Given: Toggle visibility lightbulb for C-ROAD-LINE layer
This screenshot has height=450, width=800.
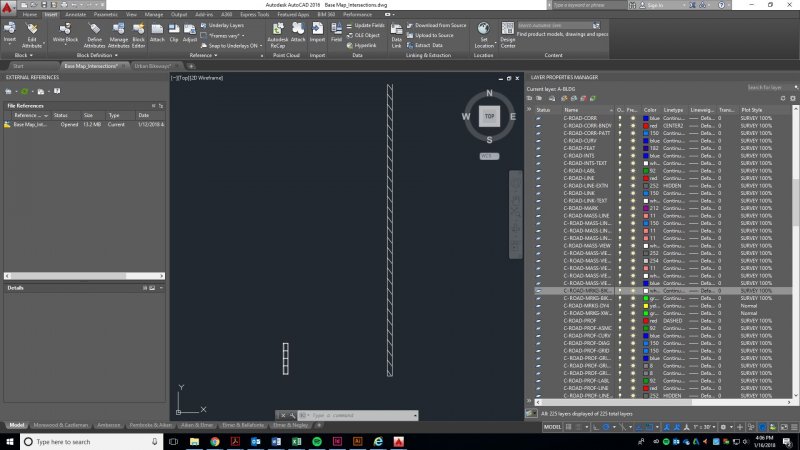Looking at the screenshot, I should pos(620,178).
